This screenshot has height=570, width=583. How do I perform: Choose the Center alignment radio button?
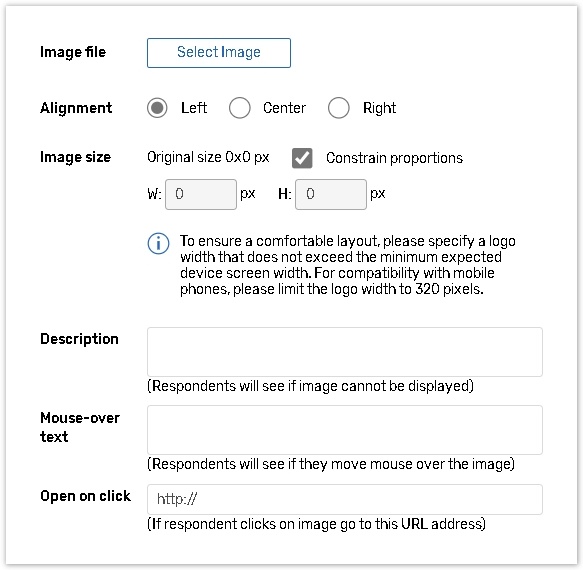pyautogui.click(x=239, y=108)
